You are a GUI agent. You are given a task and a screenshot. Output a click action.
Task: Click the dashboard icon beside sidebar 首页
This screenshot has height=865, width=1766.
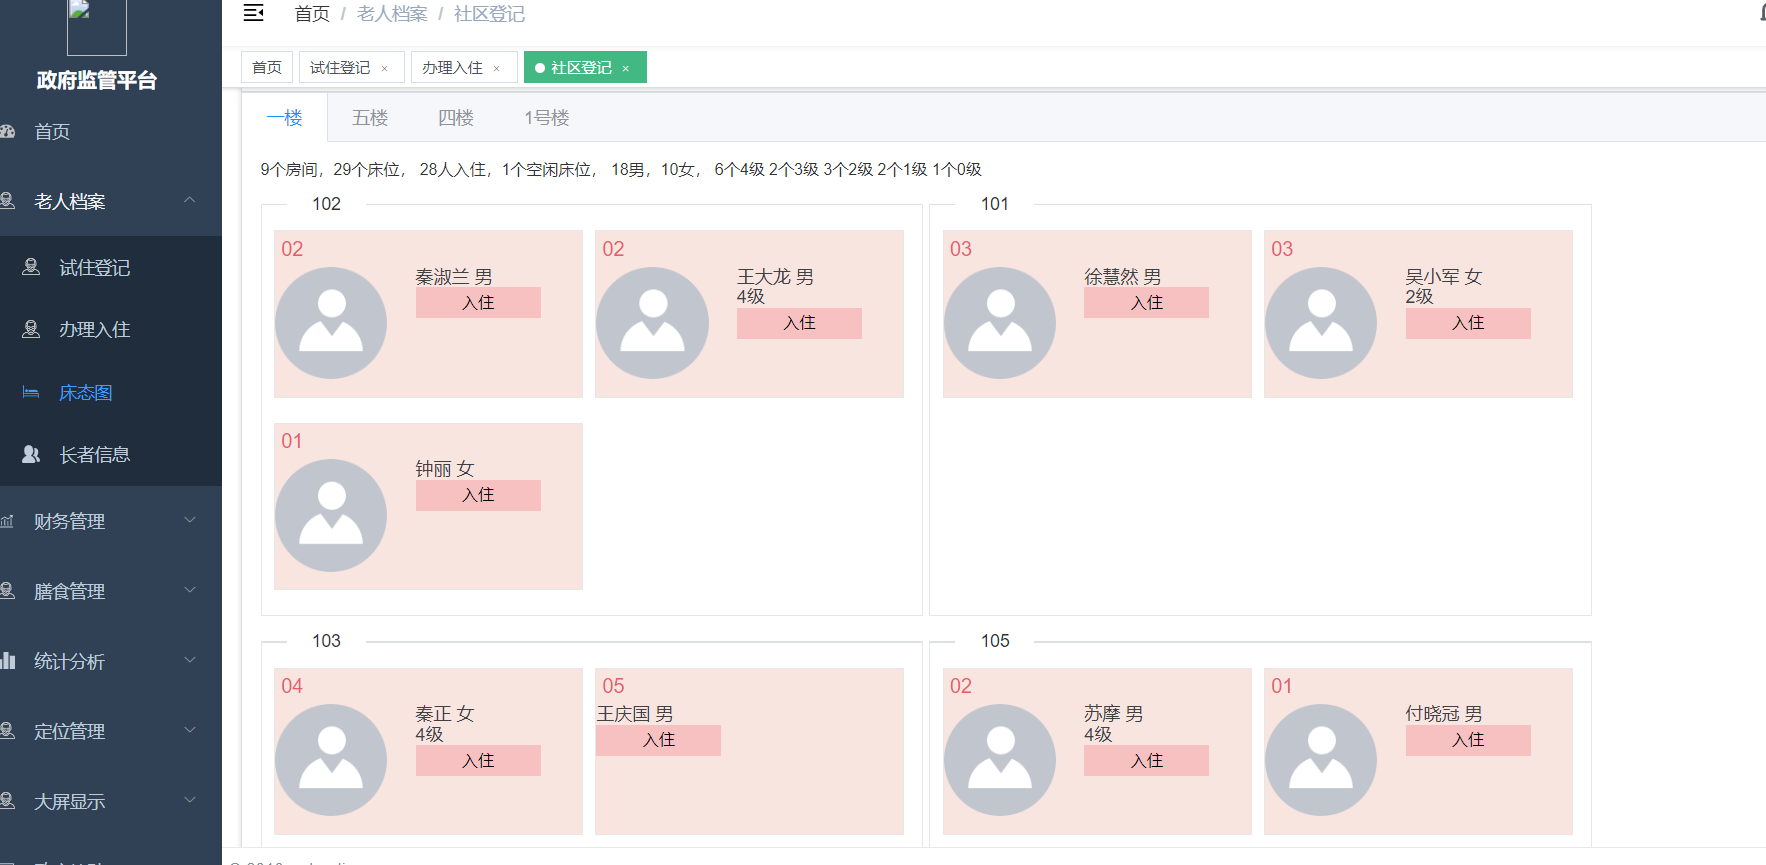point(7,131)
